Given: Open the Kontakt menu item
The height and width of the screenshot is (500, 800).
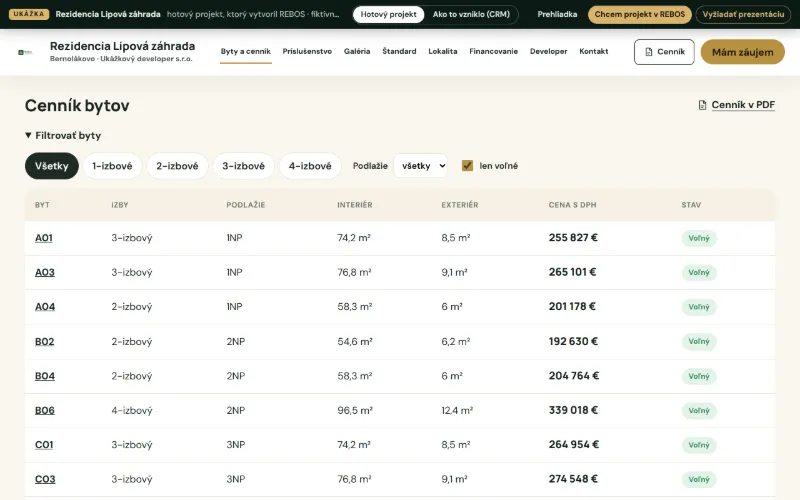Looking at the screenshot, I should (593, 52).
